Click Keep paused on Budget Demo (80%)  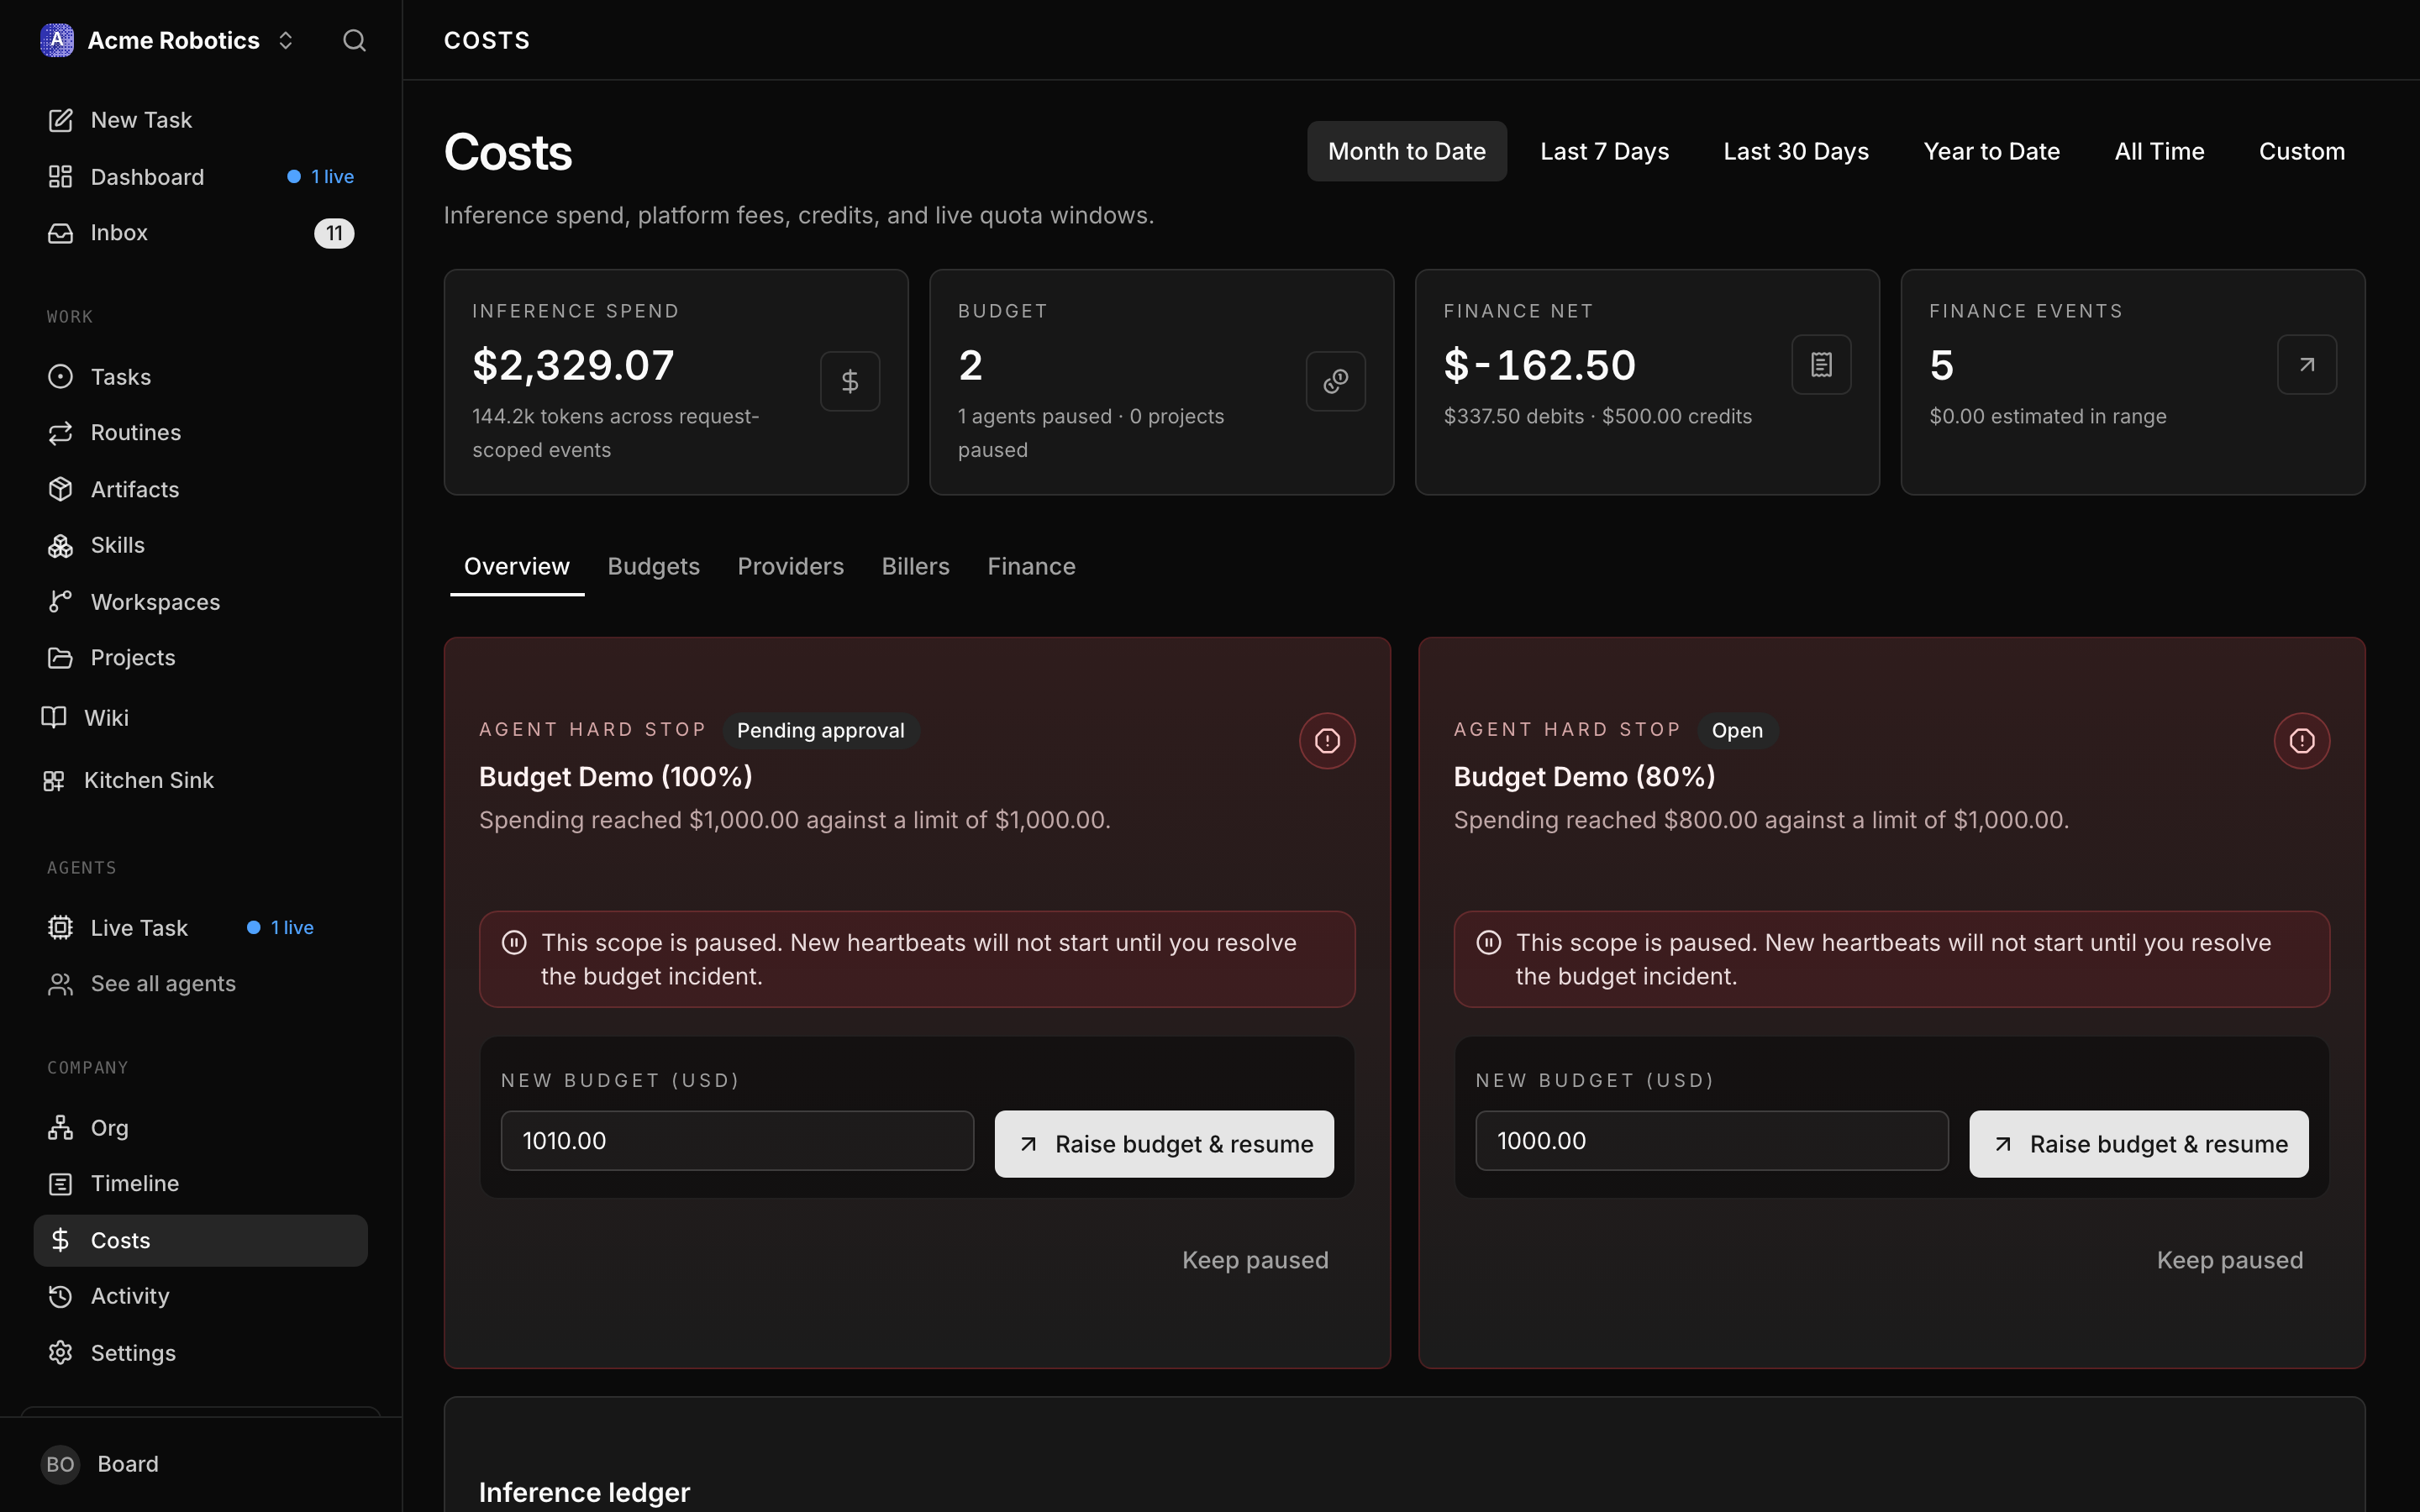click(x=2229, y=1260)
